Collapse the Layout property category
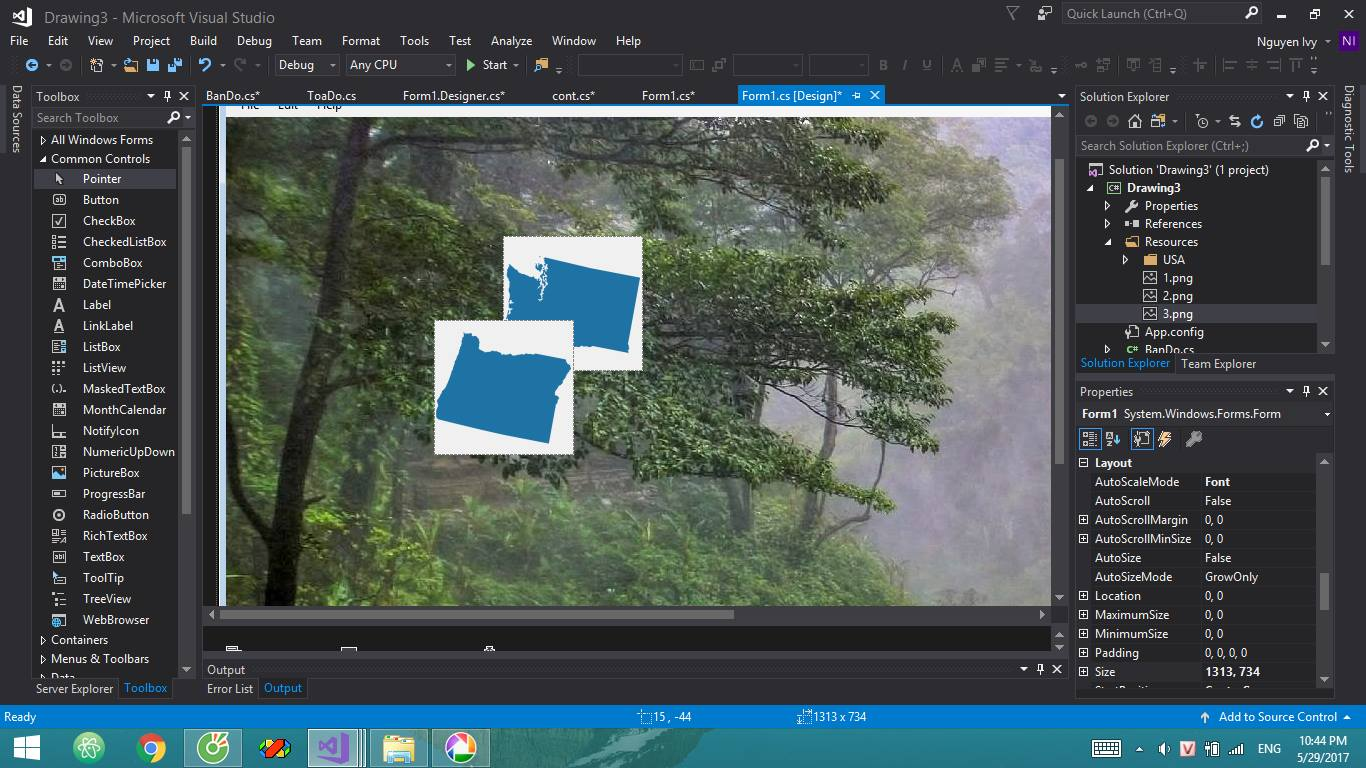 (x=1084, y=463)
